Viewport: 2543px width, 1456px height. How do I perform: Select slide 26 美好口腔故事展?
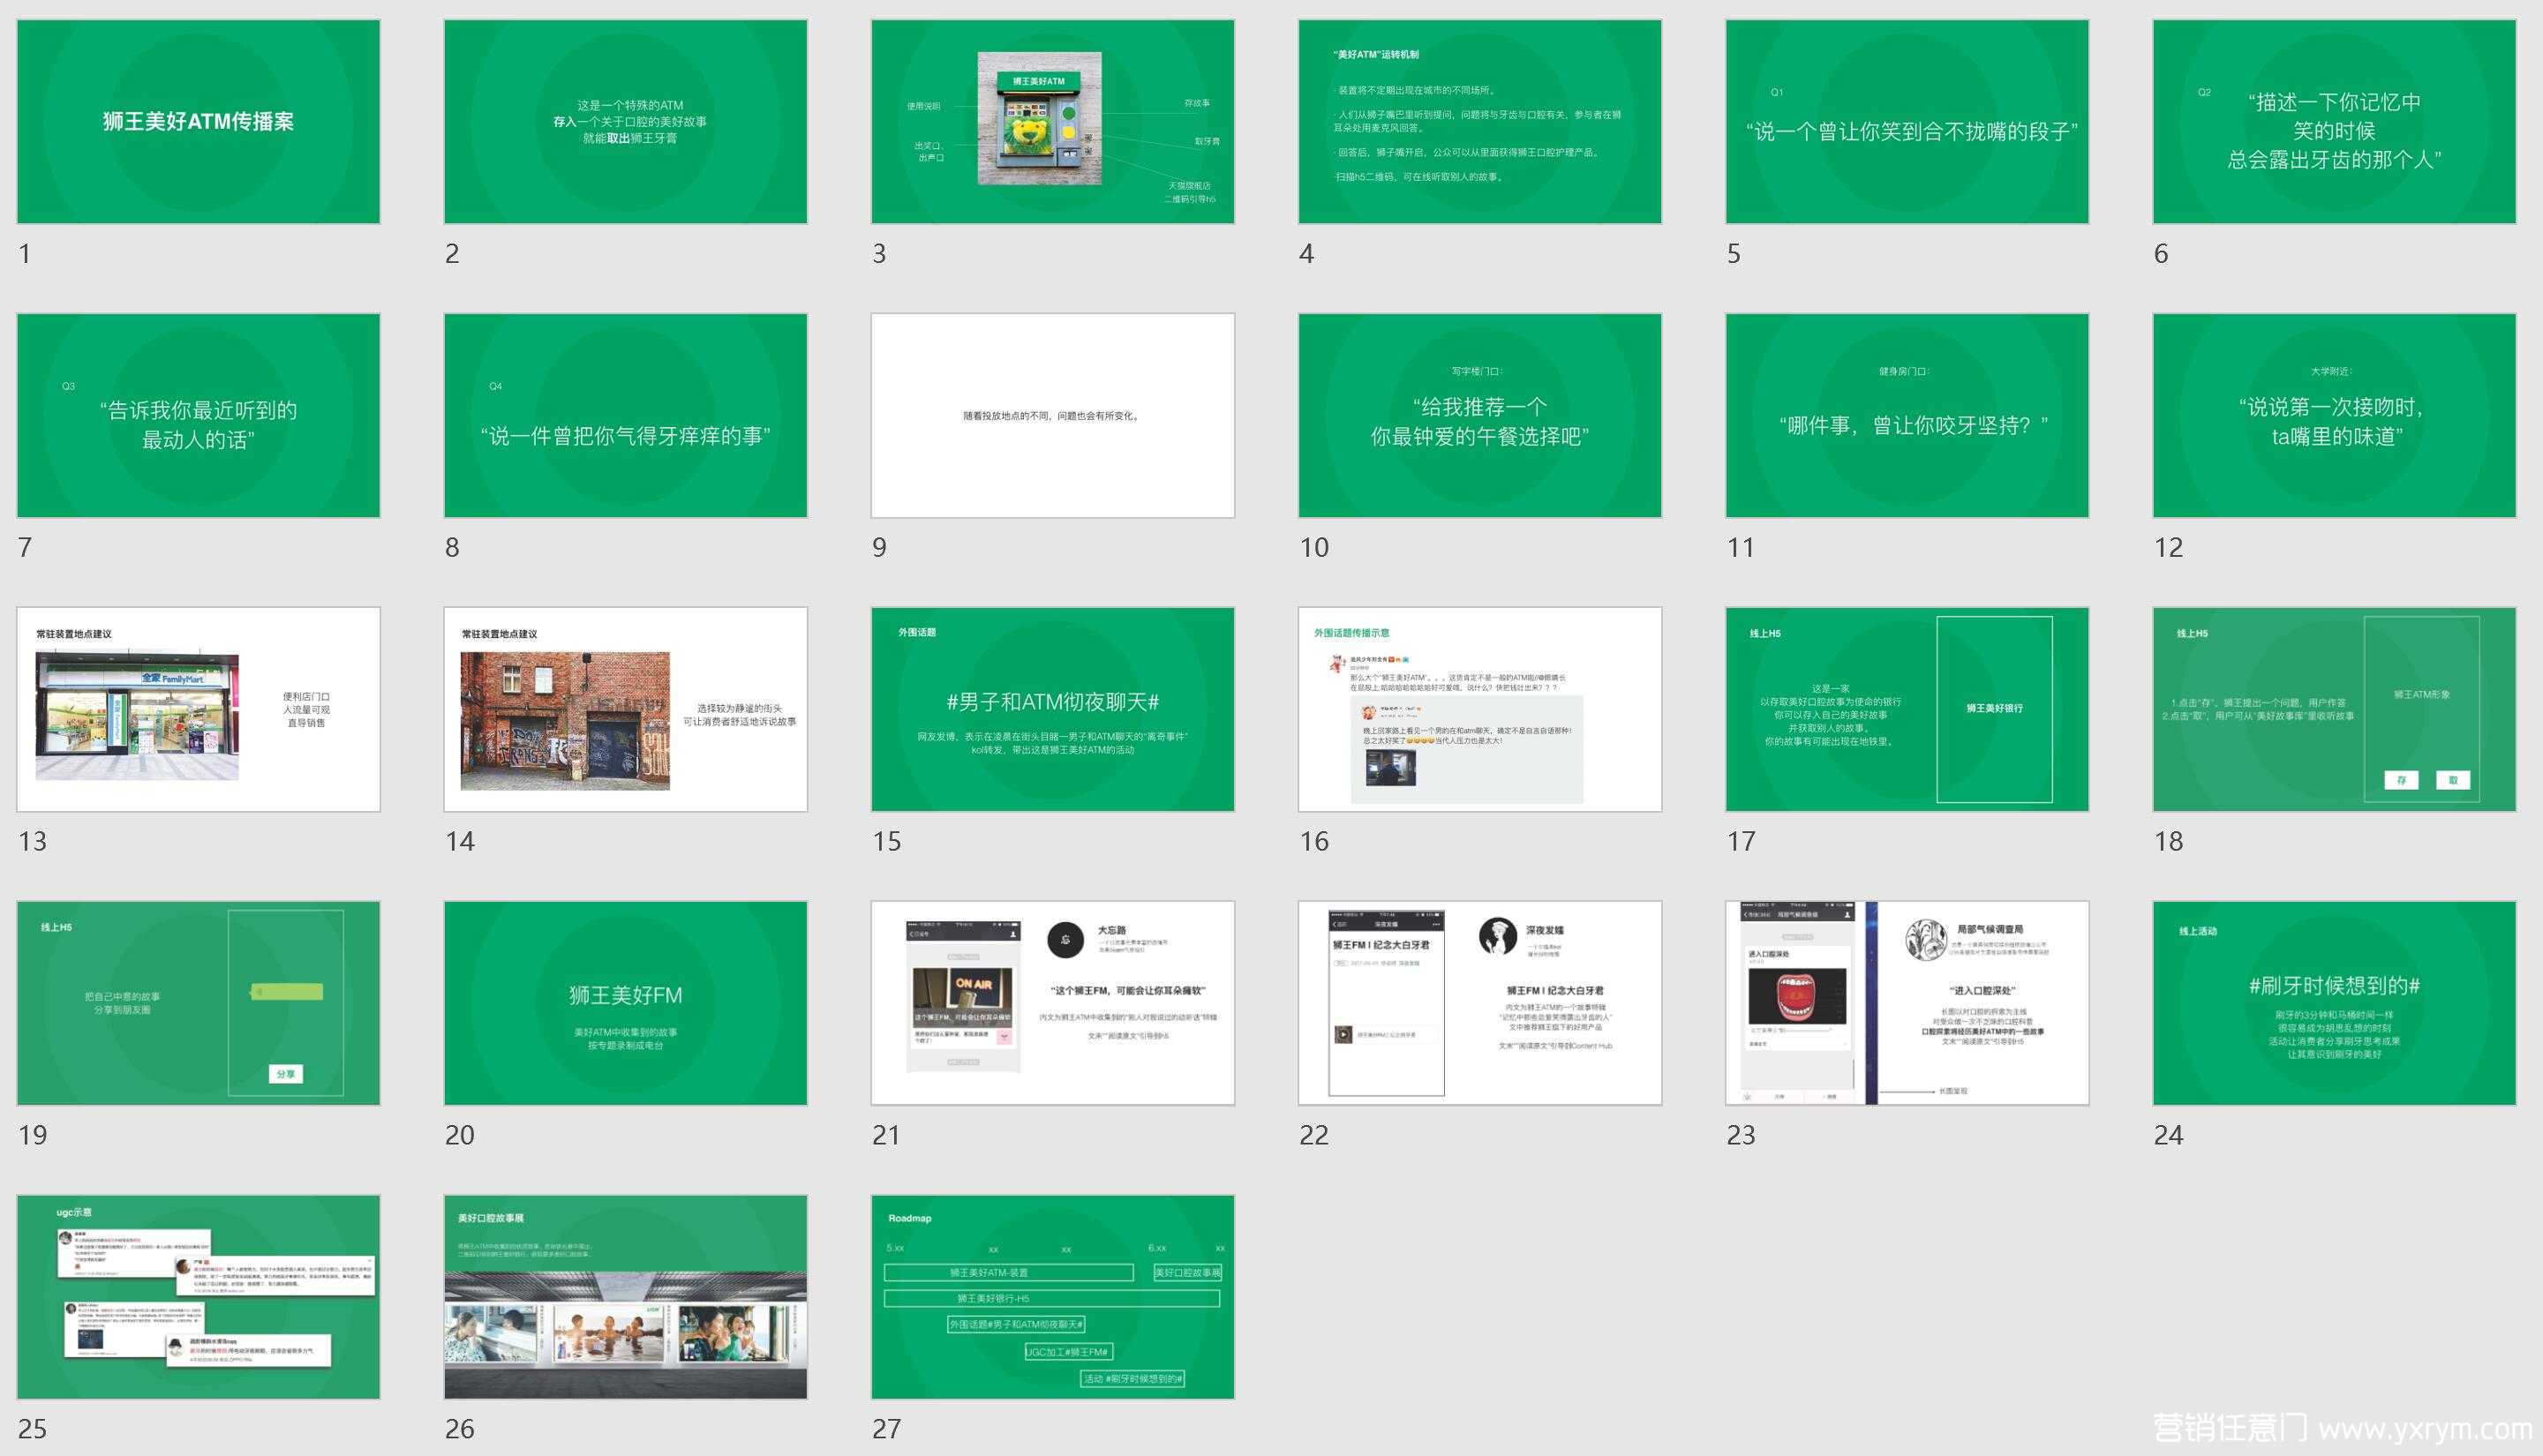click(x=625, y=1297)
